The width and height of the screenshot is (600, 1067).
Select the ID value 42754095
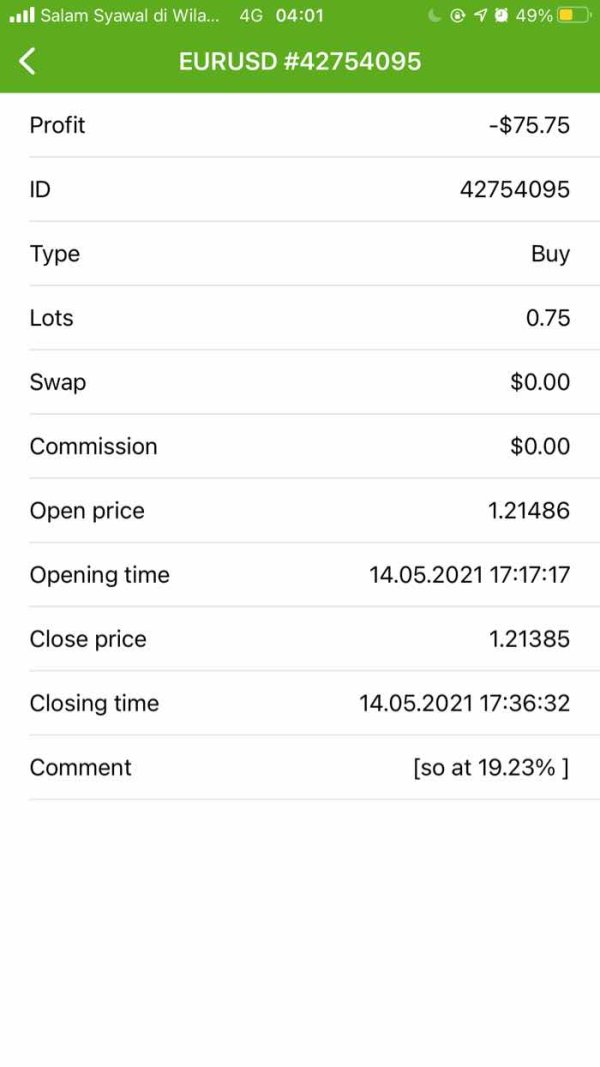[514, 190]
